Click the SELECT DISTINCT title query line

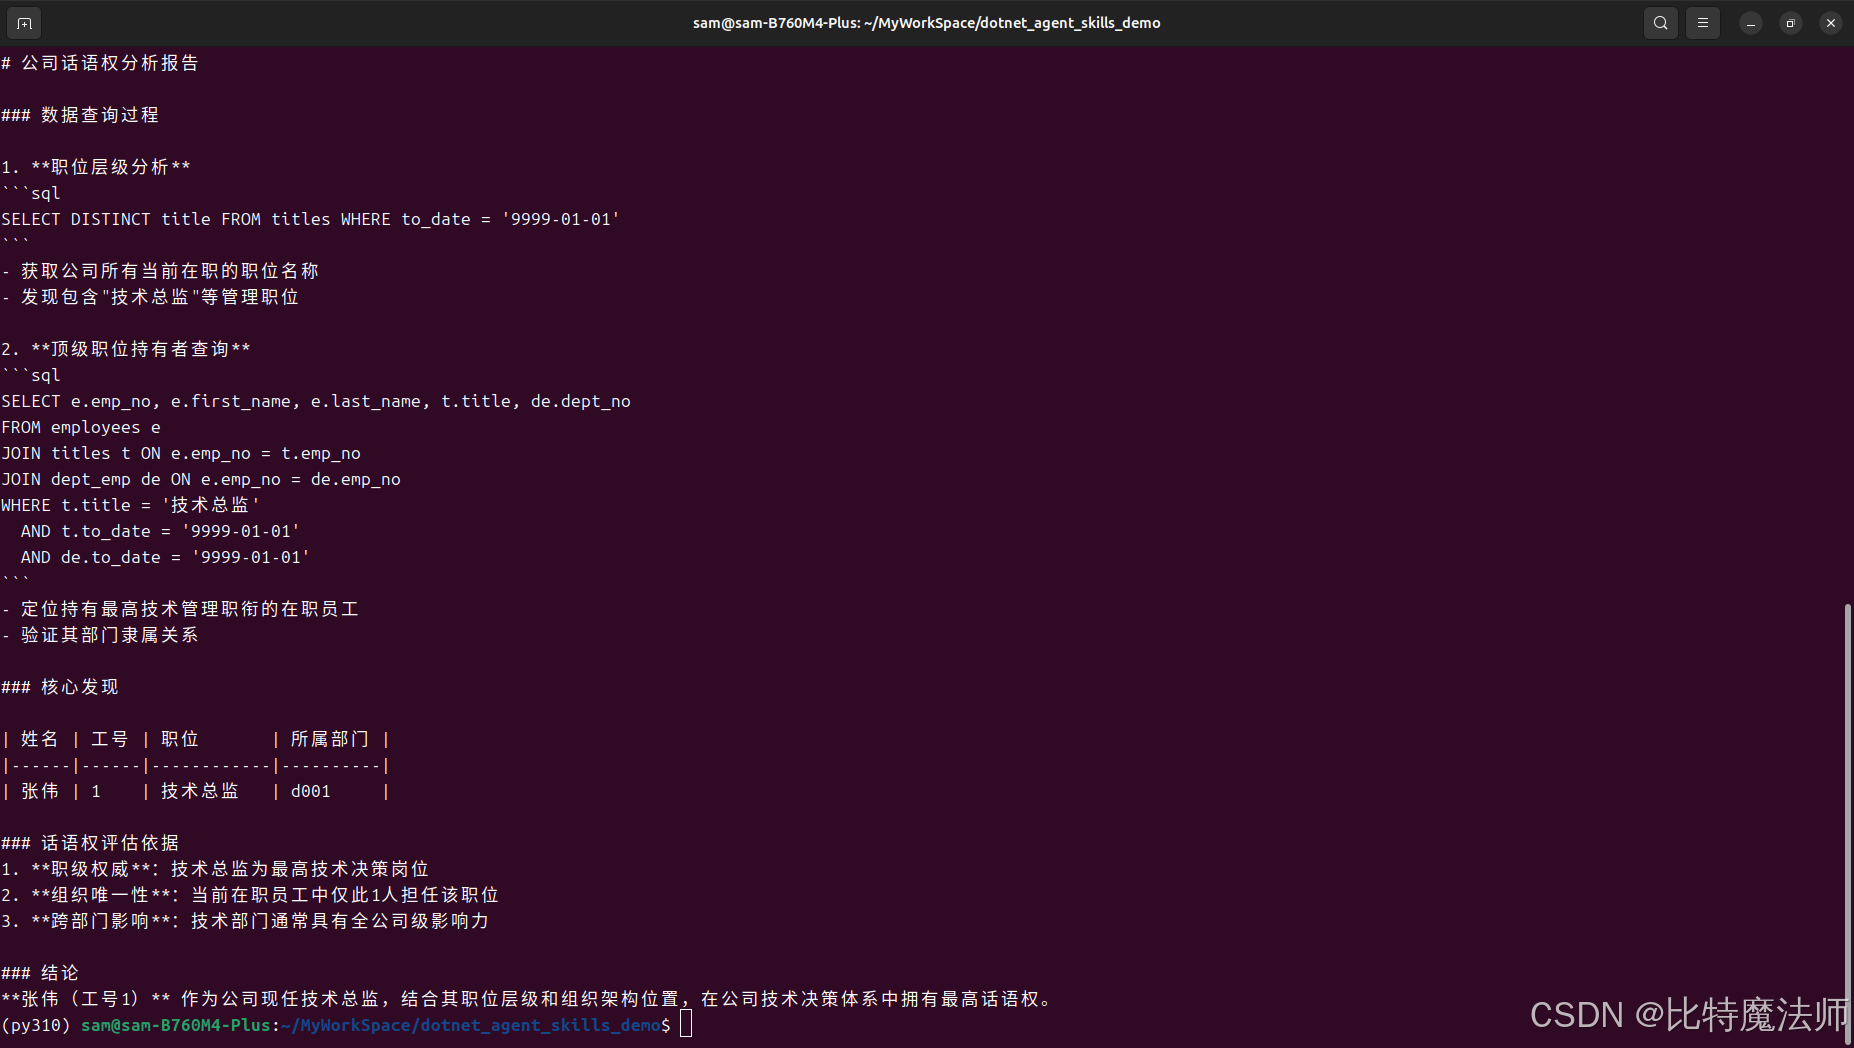click(310, 219)
